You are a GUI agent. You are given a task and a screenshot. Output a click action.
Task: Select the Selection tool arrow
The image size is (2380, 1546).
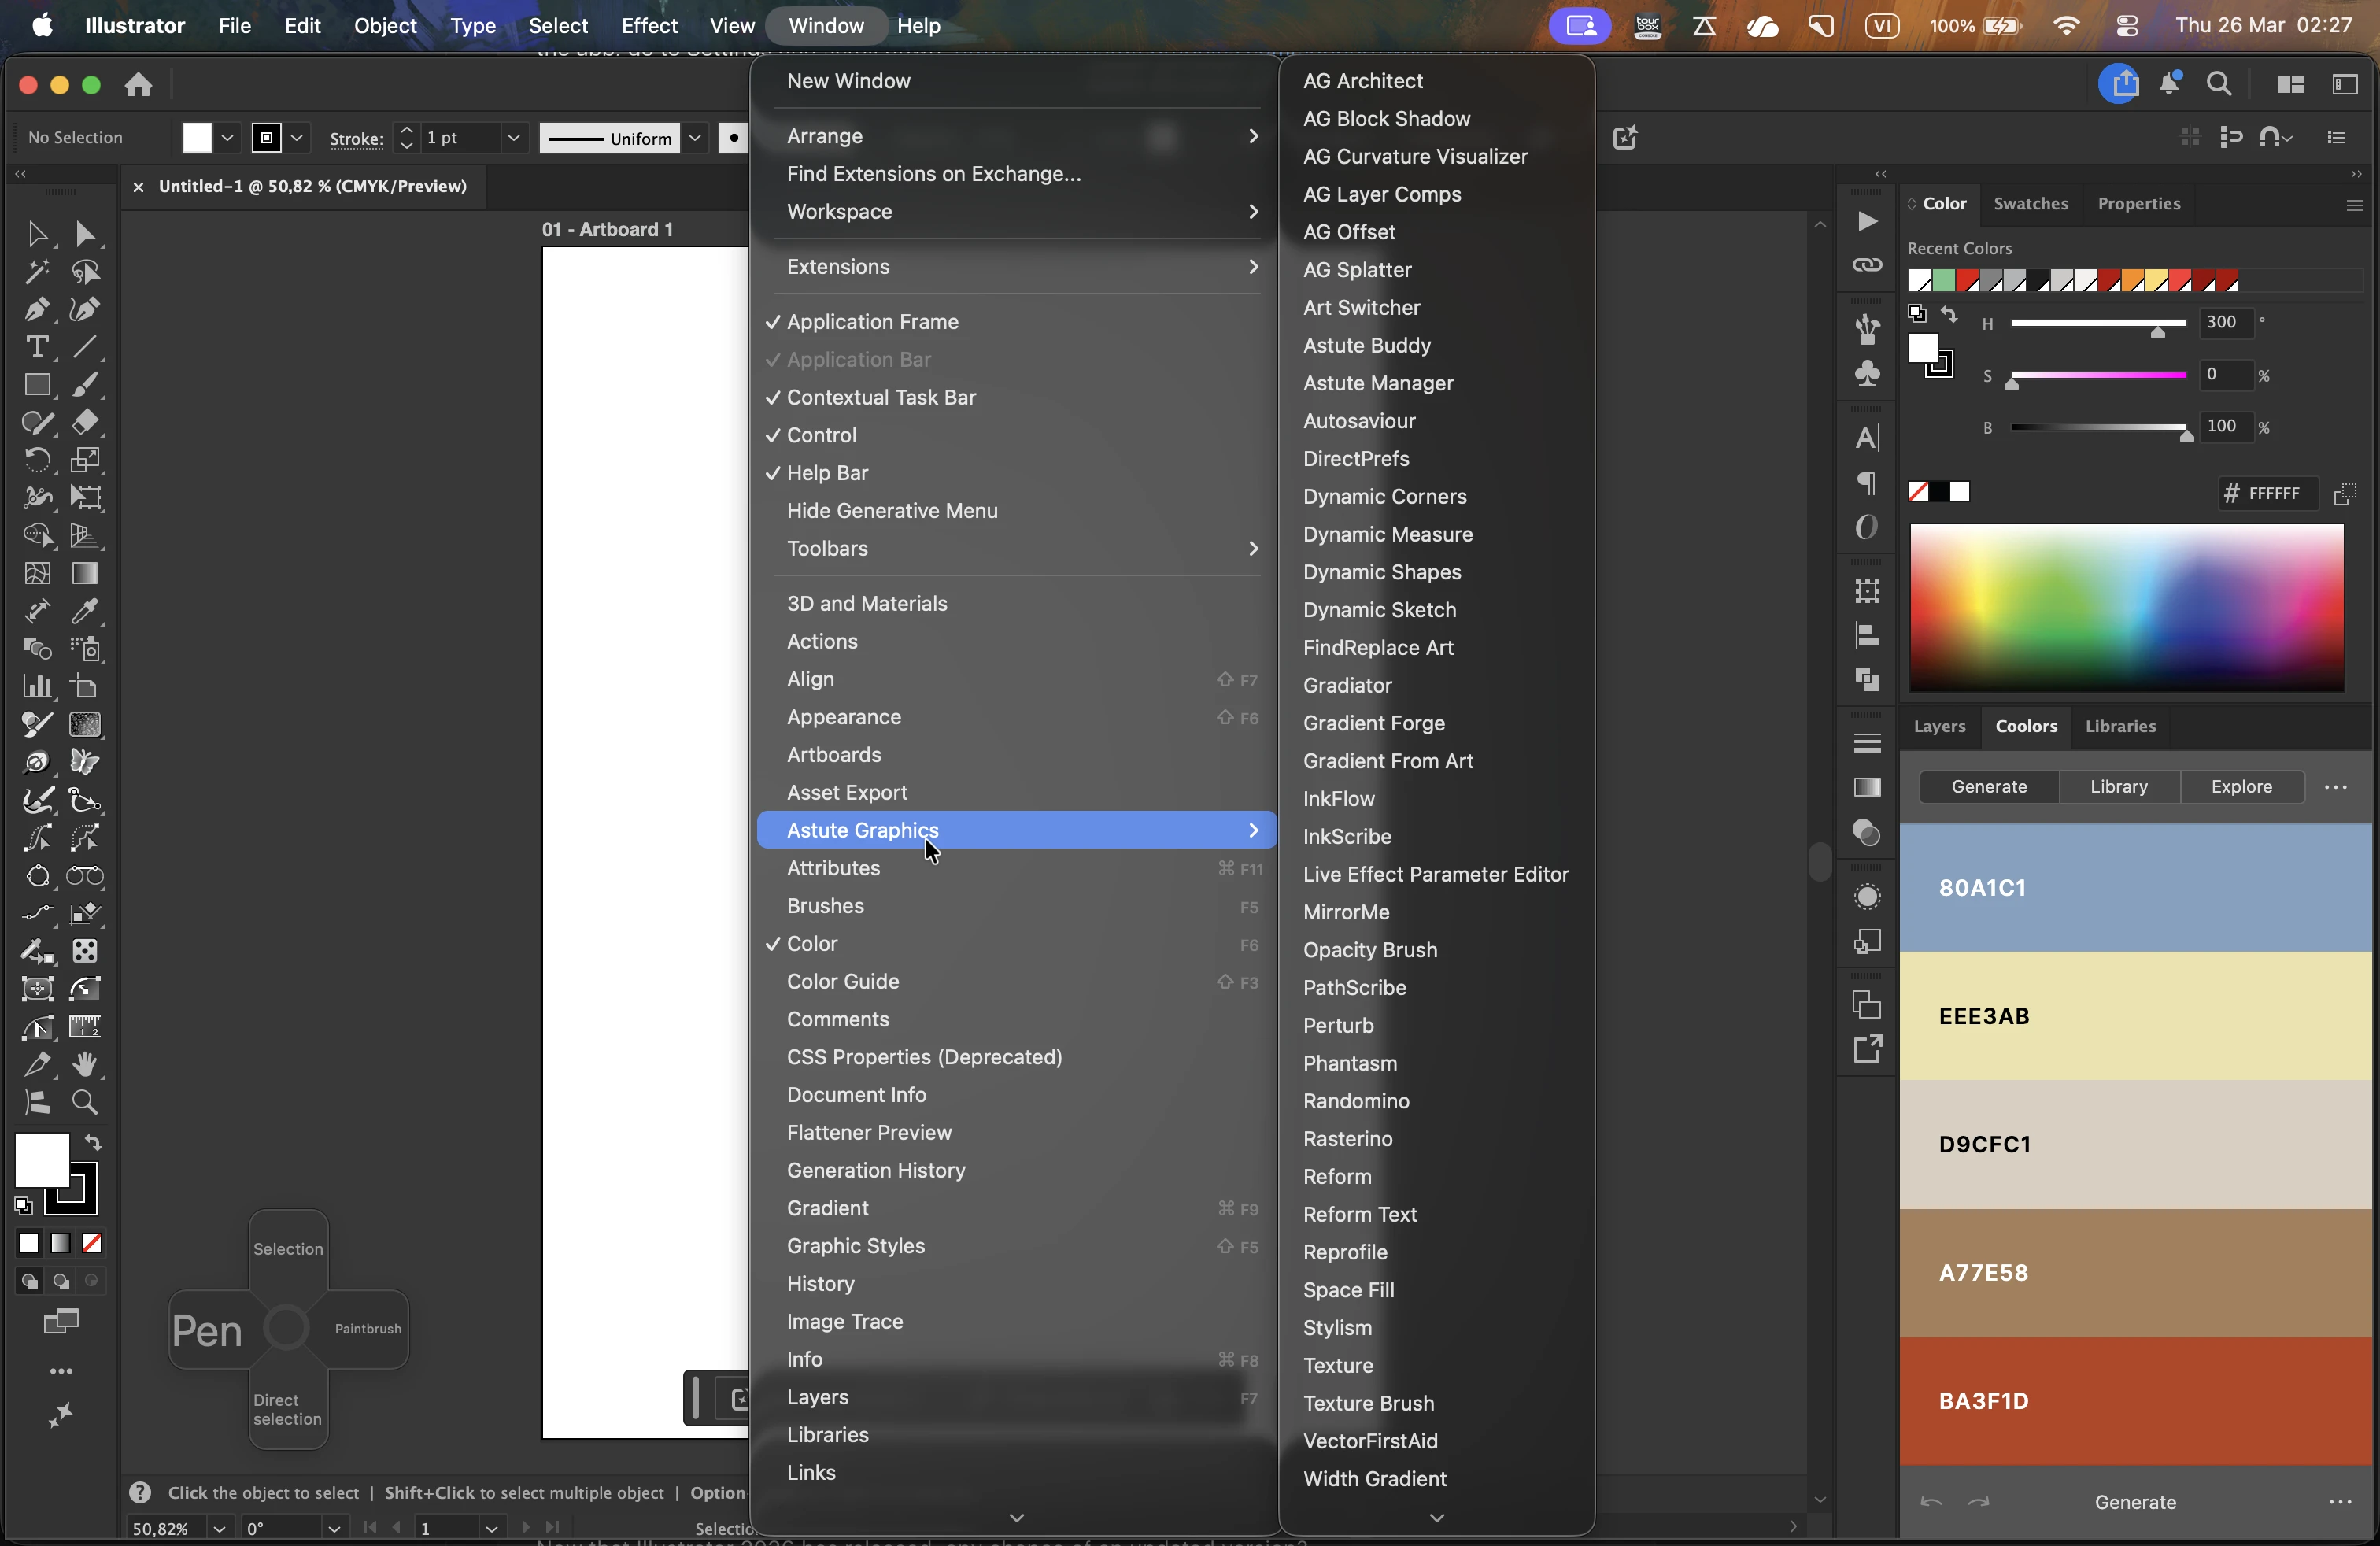(37, 234)
